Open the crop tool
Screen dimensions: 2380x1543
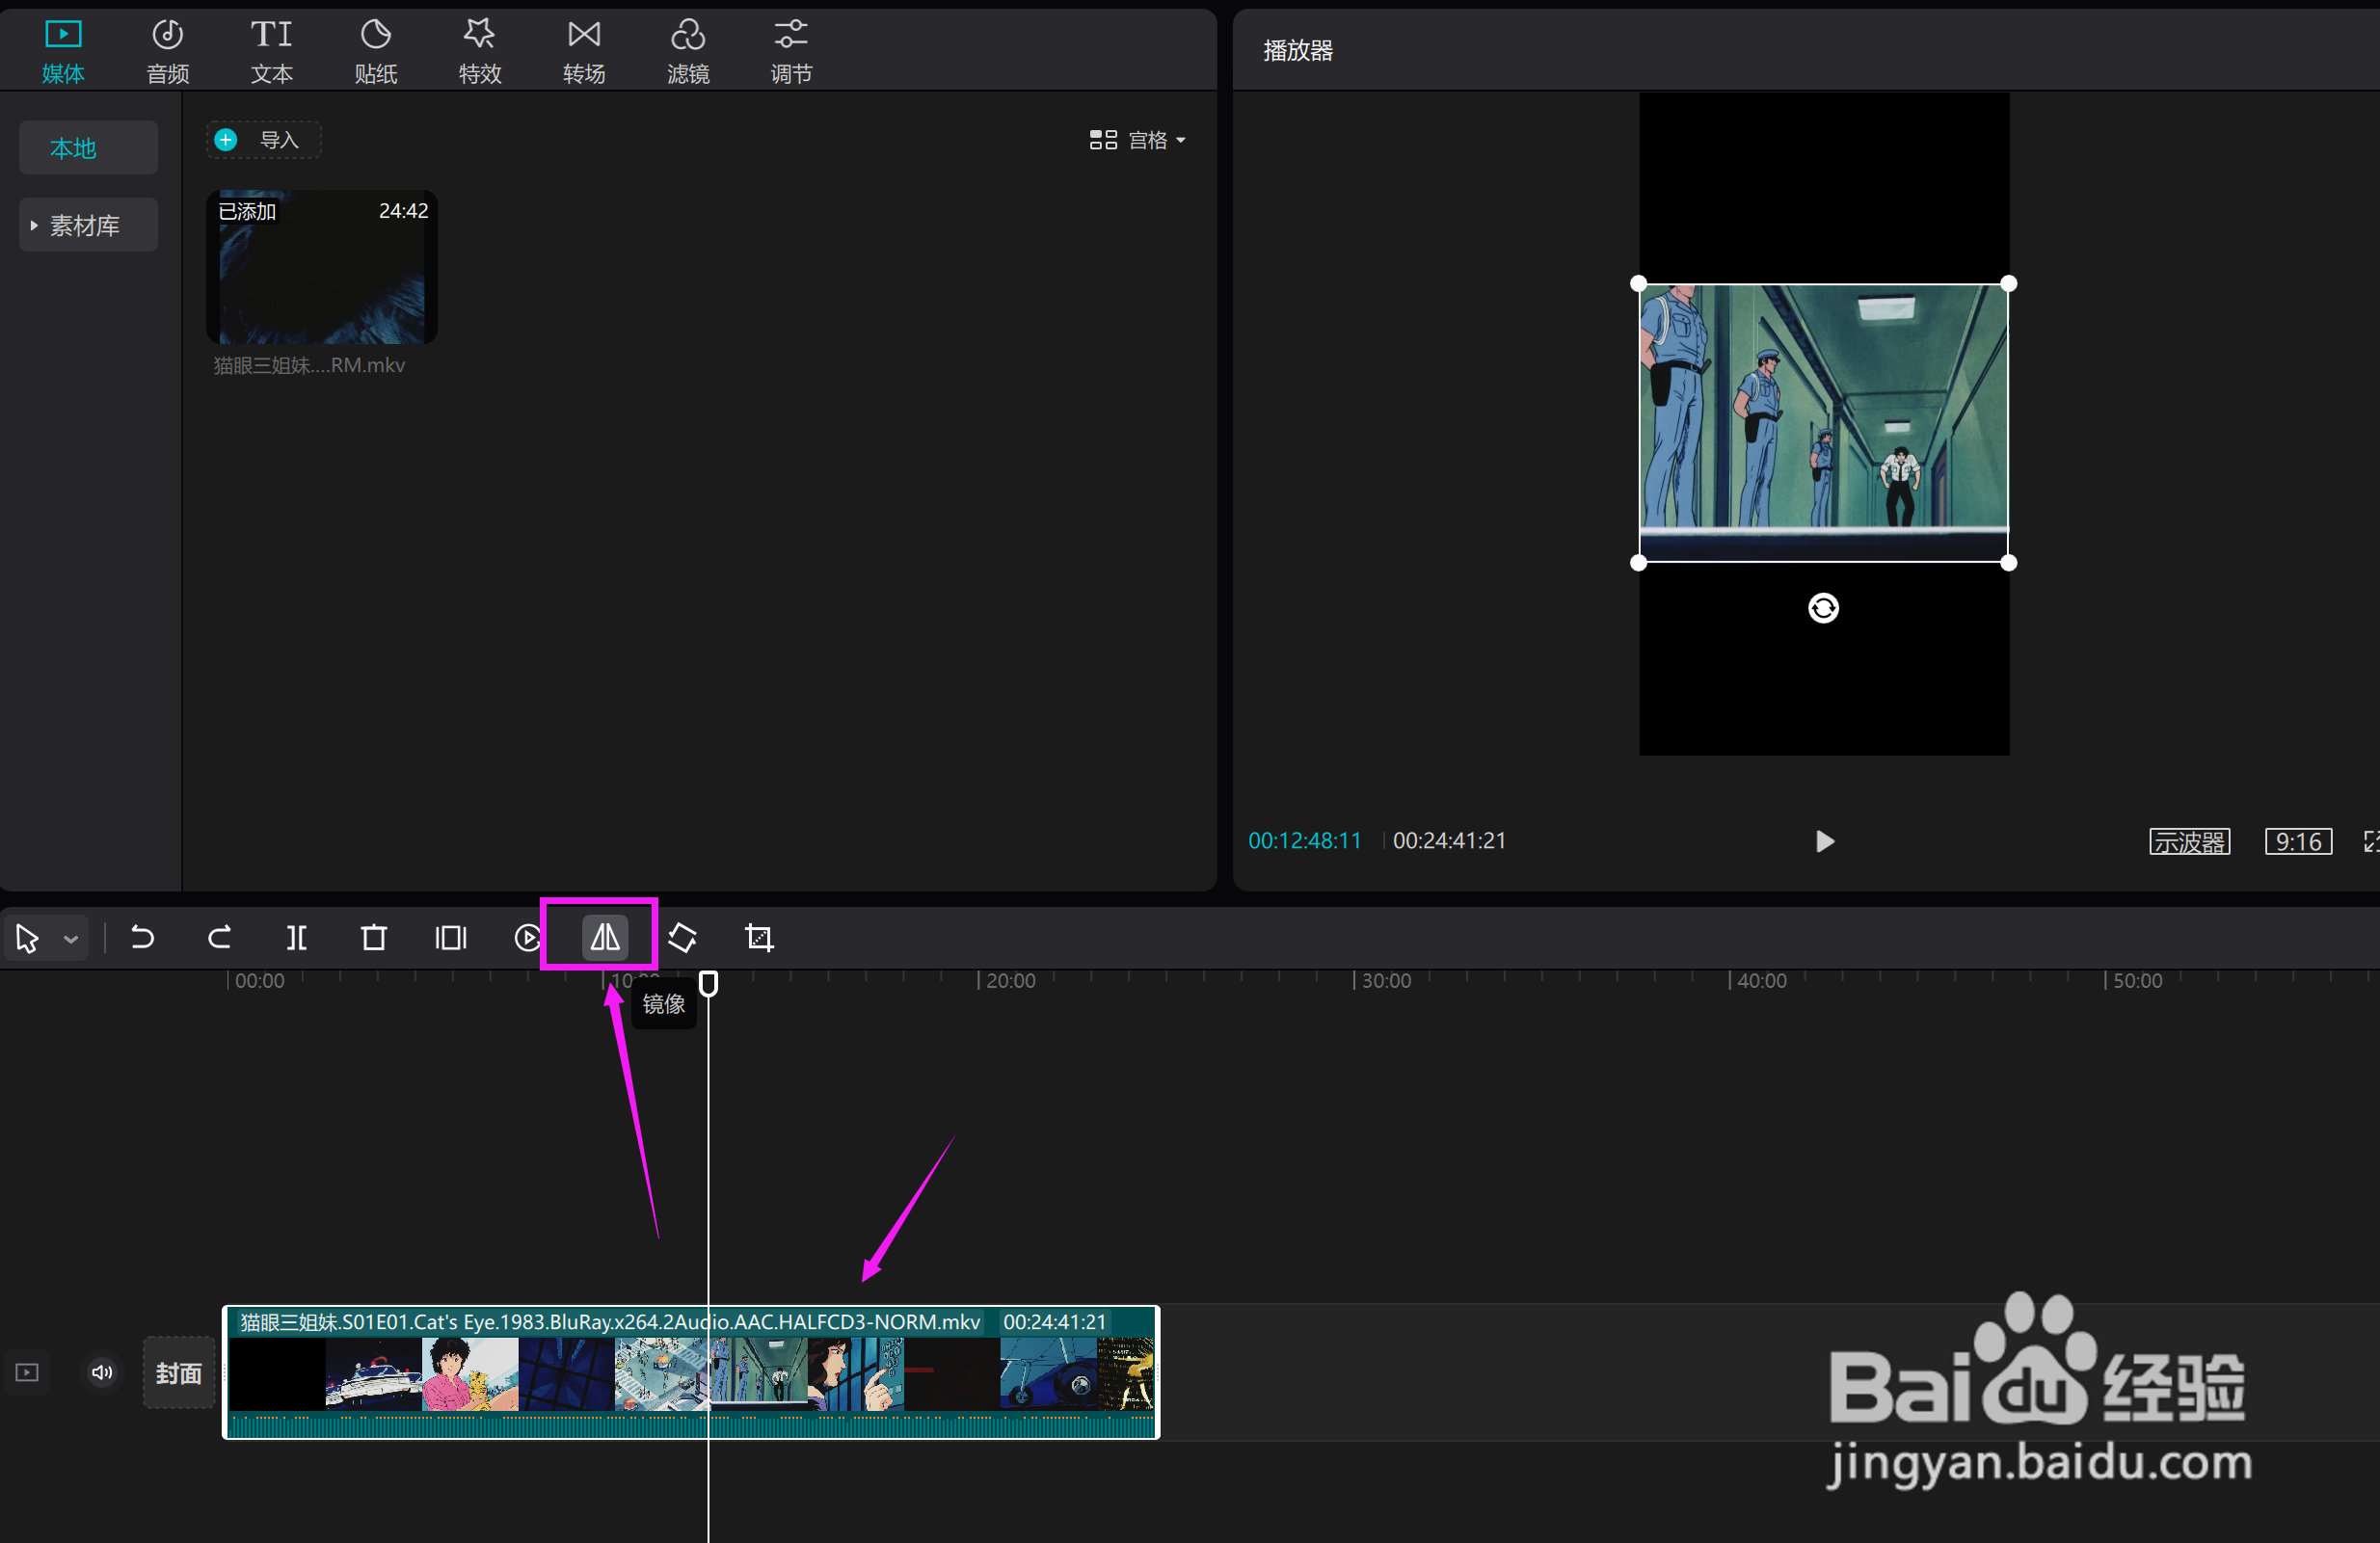click(x=759, y=938)
